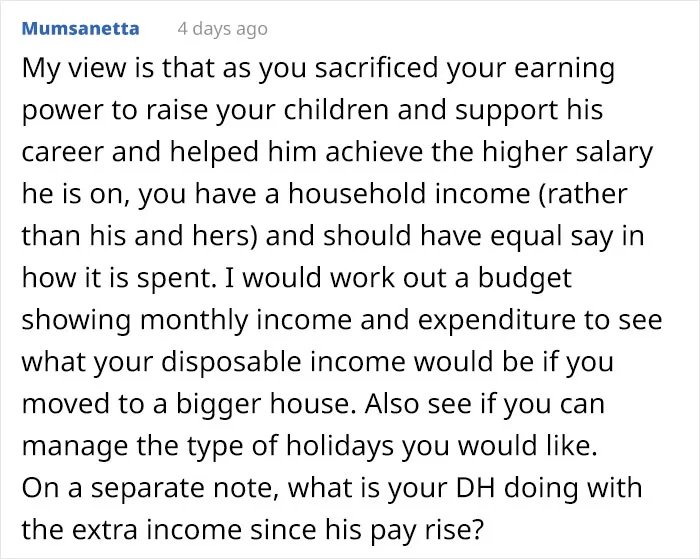The image size is (700, 559).
Task: Click the words 'higher salary' in the comment
Action: coord(567,153)
